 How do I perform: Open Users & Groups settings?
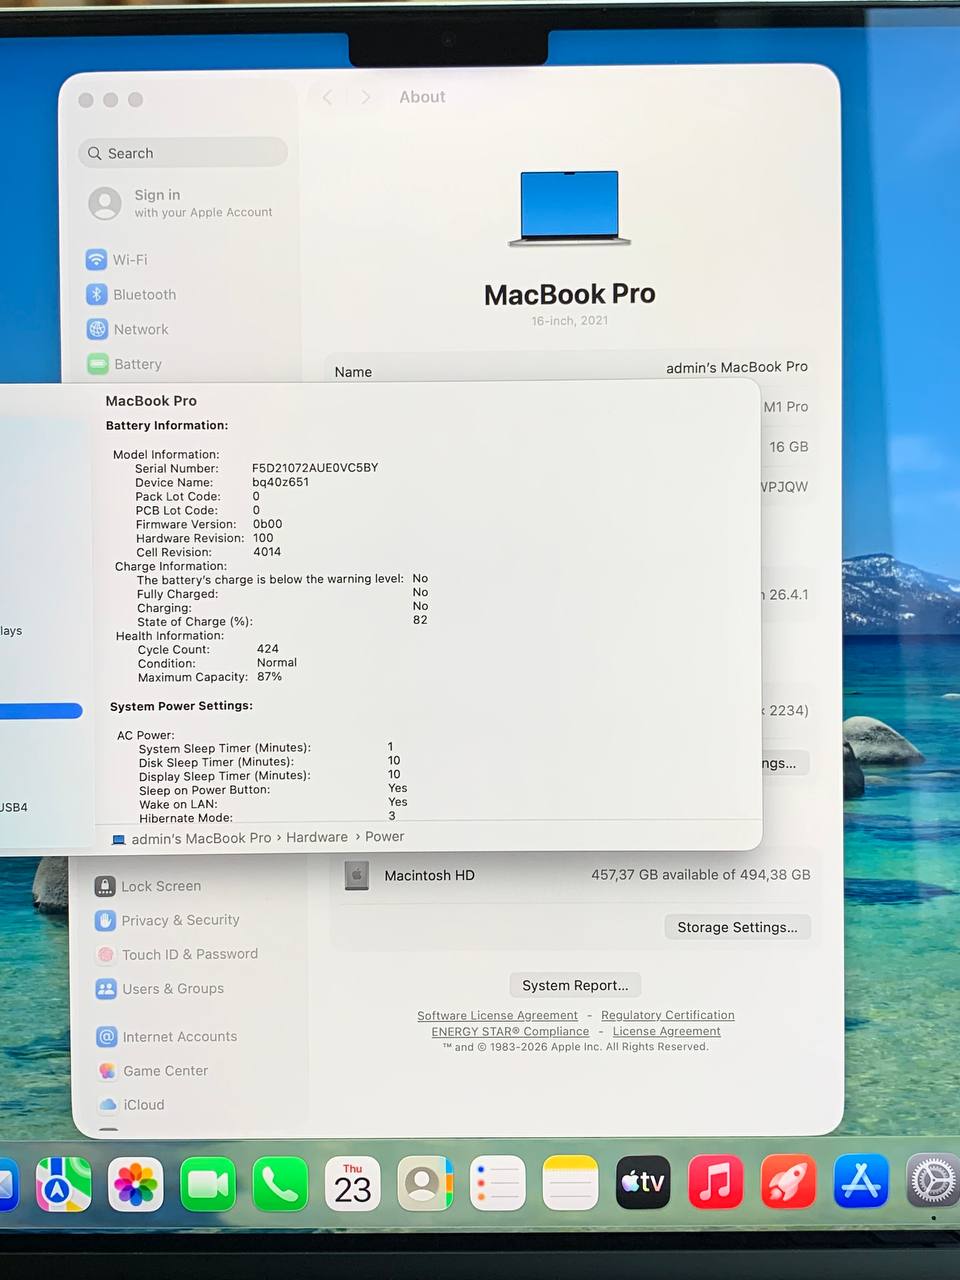tap(160, 988)
